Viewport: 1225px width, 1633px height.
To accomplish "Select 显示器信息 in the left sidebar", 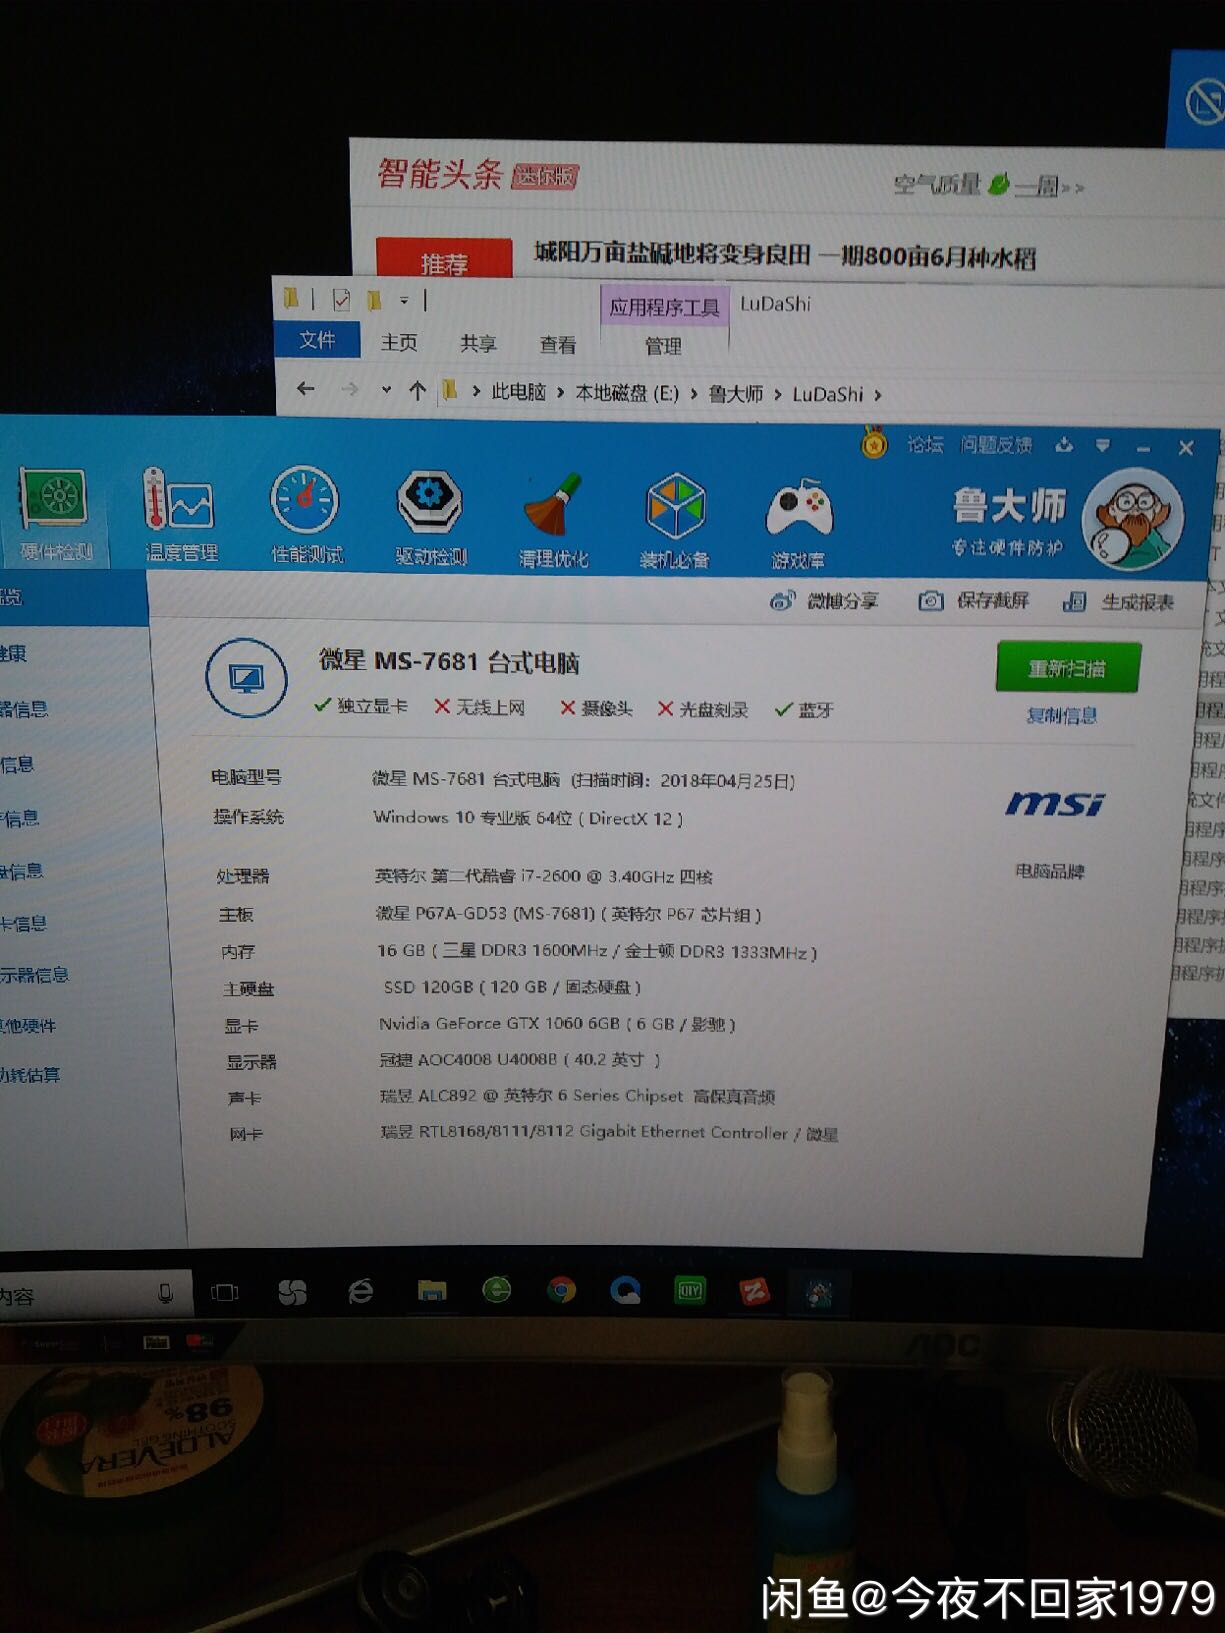I will [x=34, y=975].
